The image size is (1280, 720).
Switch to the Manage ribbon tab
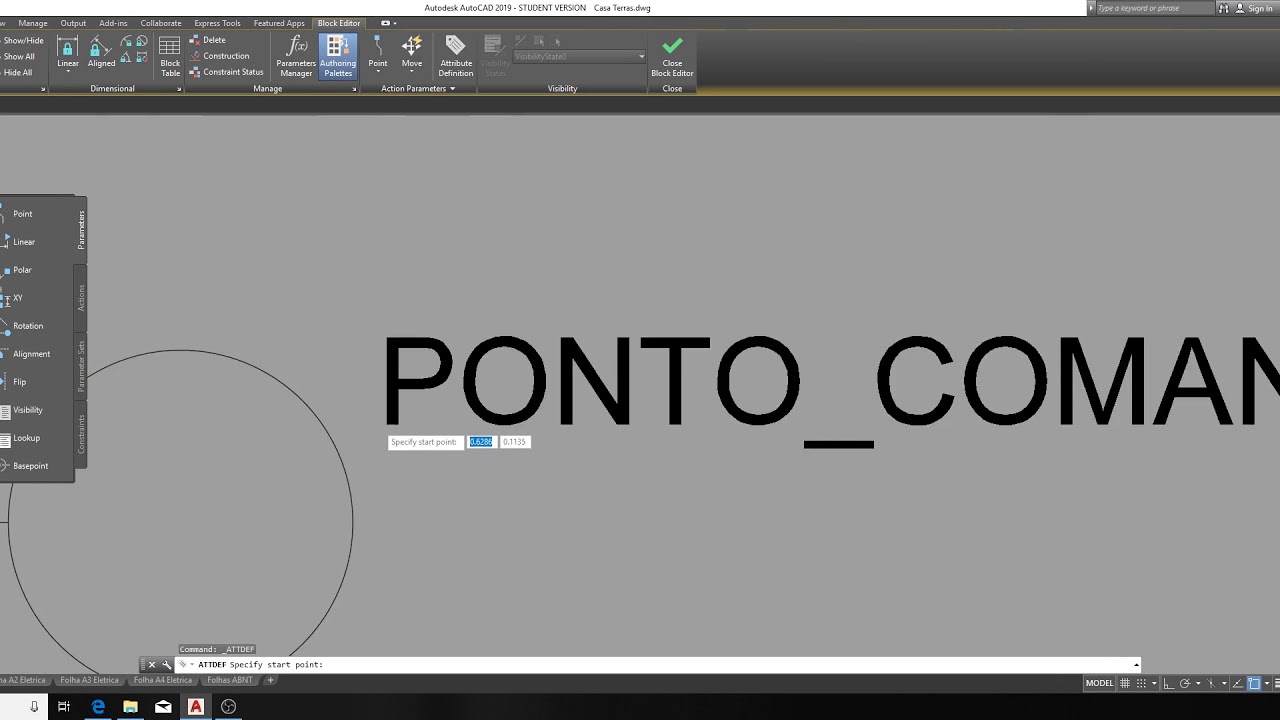pos(33,23)
